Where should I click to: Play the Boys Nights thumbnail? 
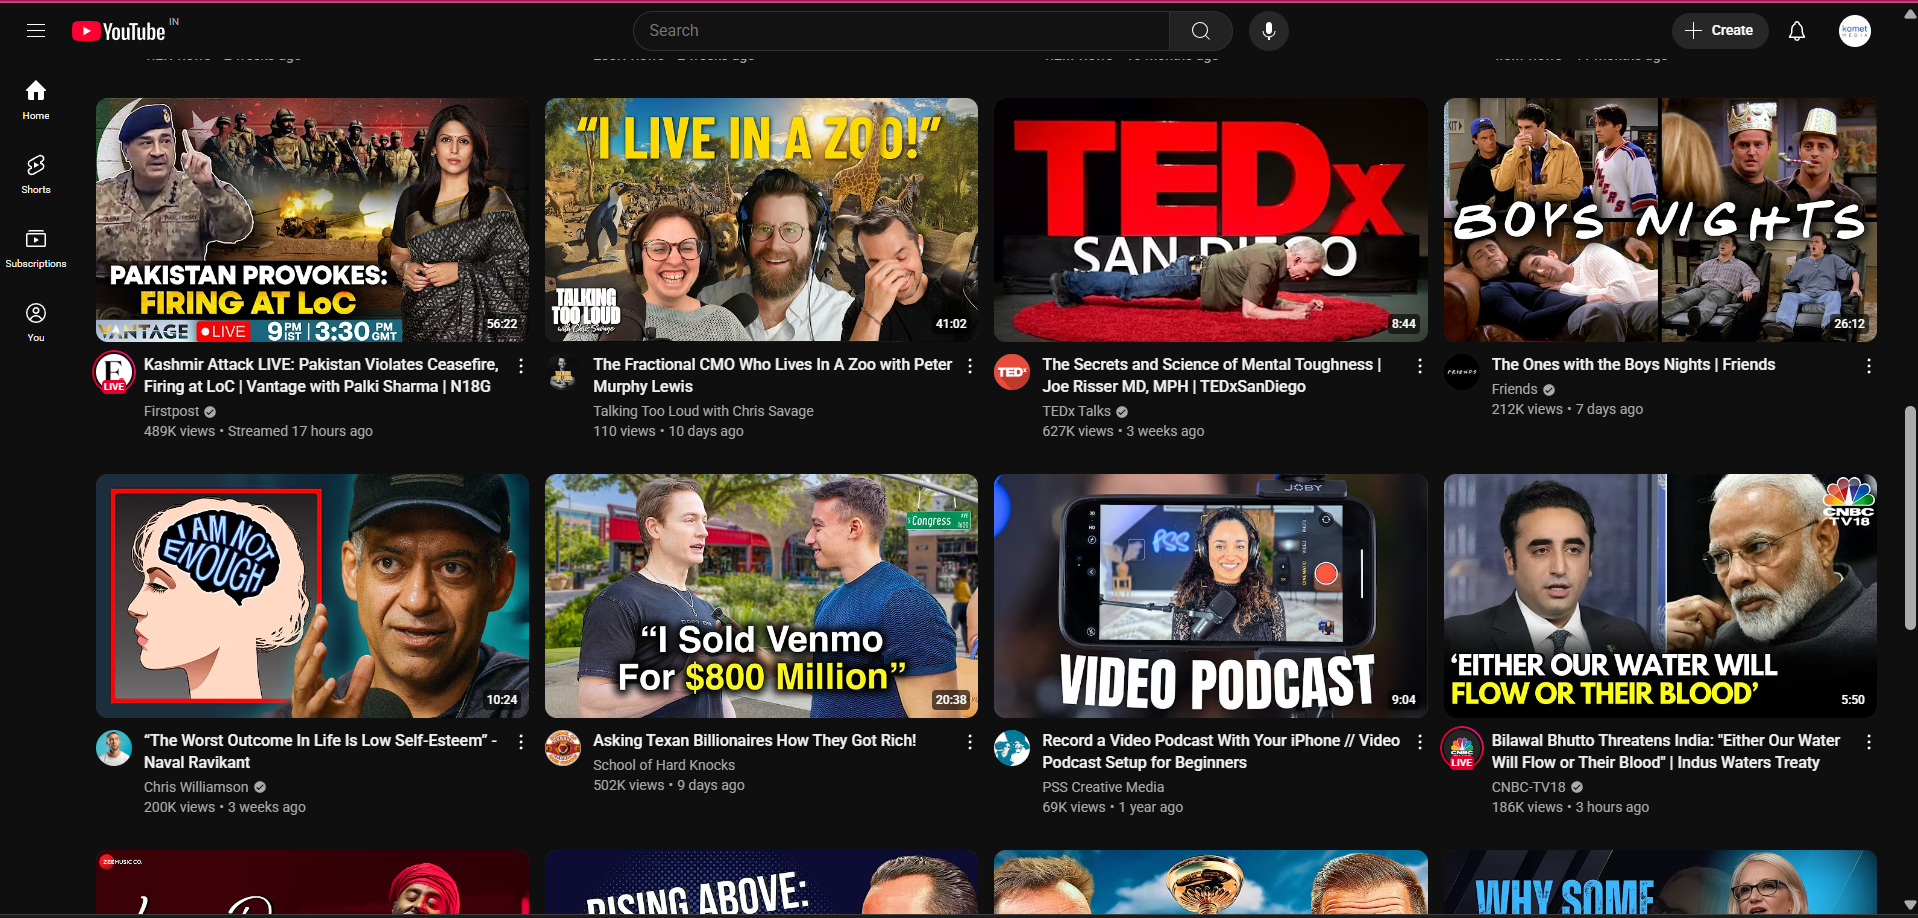pos(1660,220)
